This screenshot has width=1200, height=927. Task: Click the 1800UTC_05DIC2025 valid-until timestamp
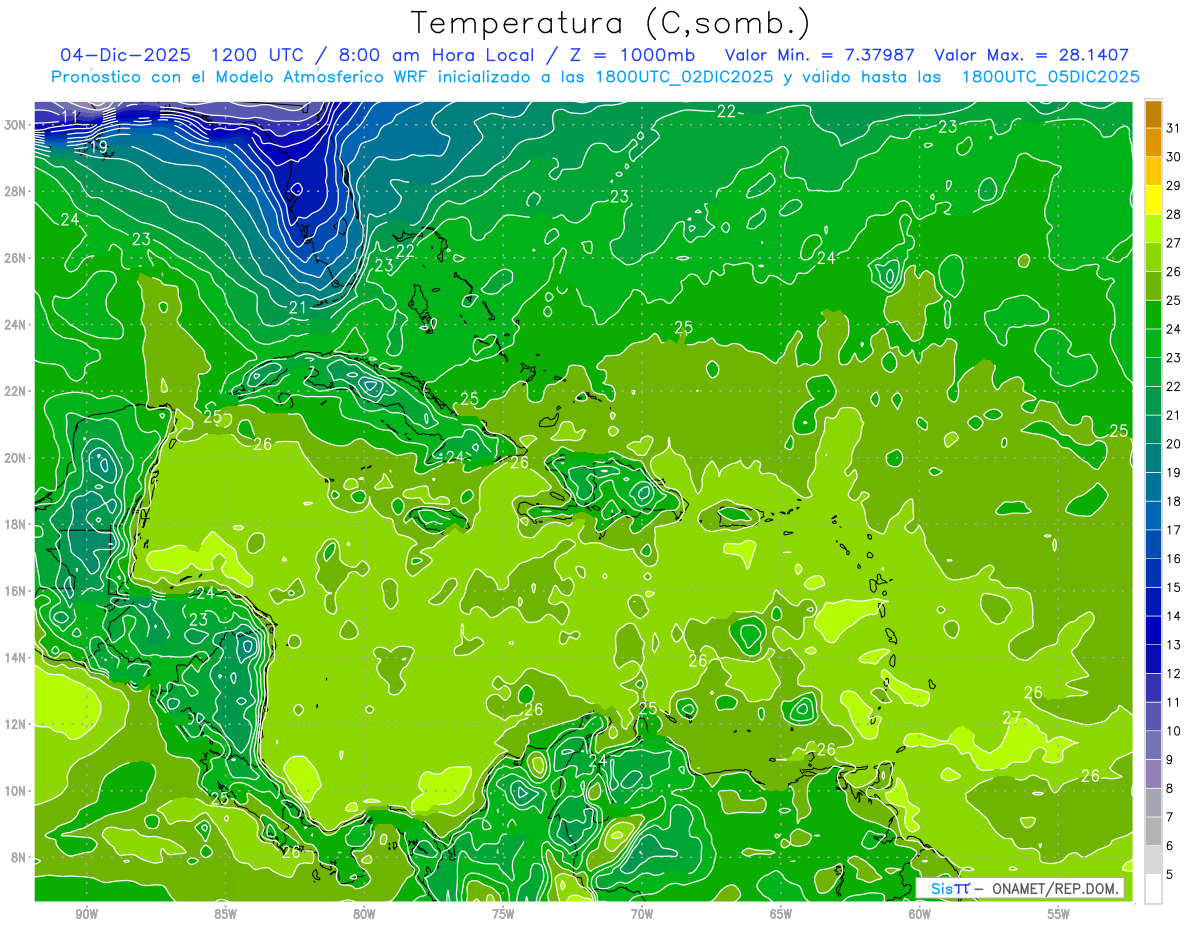click(1050, 77)
